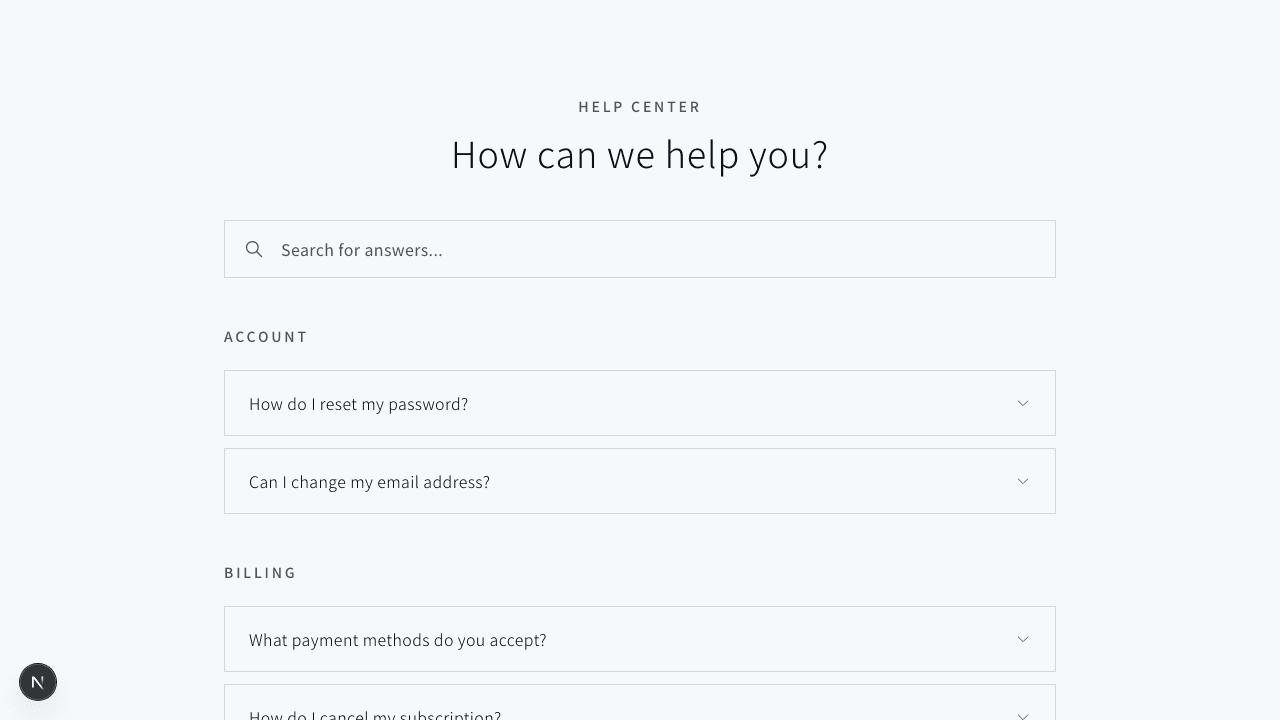The height and width of the screenshot is (720, 1280).
Task: Focus the Search for answers field
Action: [640, 249]
